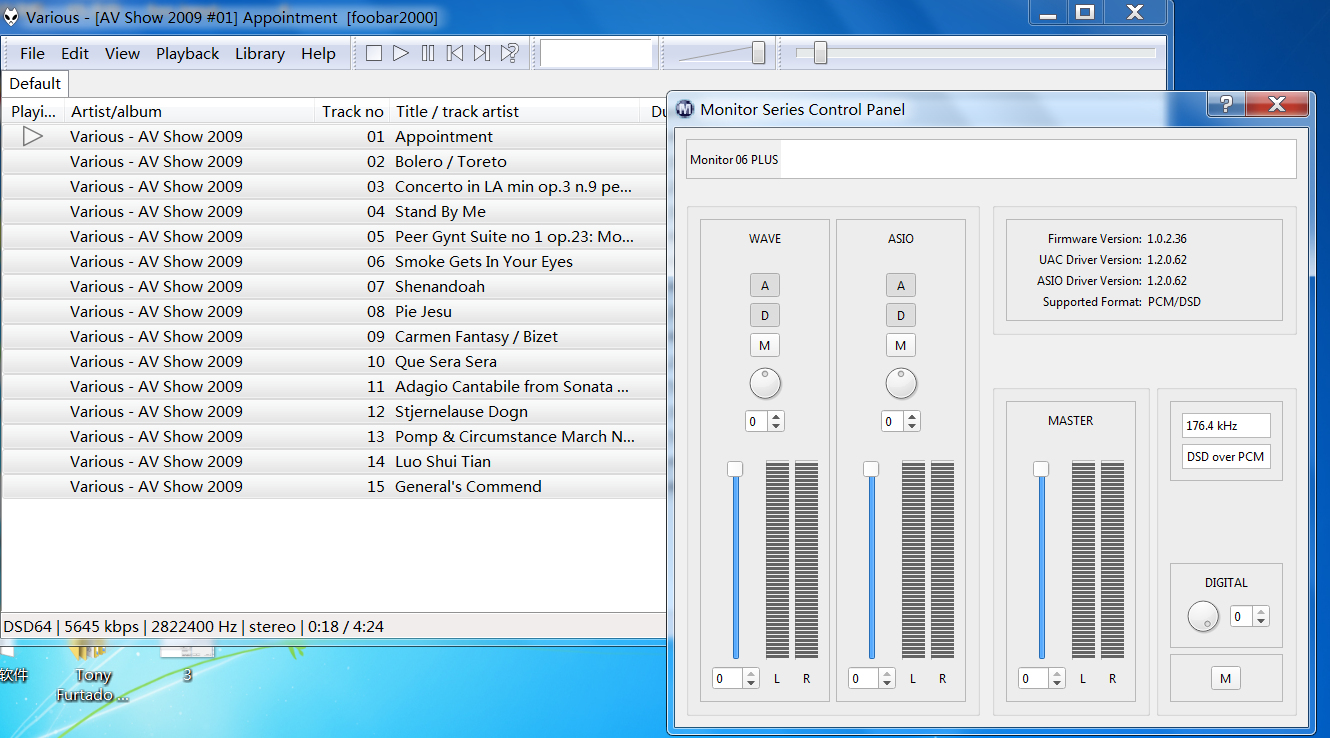The width and height of the screenshot is (1330, 738).
Task: Click the M button under DIGITAL
Action: coord(1225,678)
